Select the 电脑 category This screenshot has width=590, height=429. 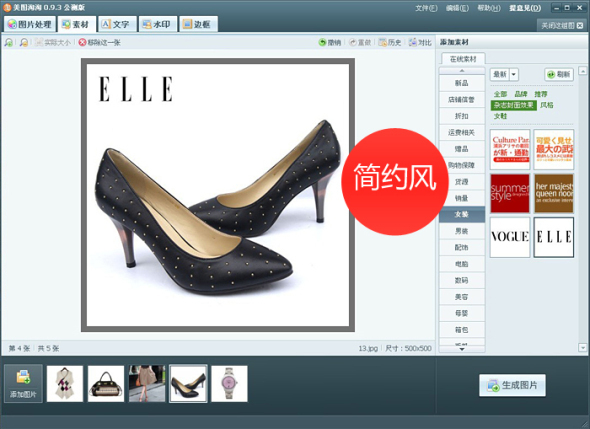(462, 264)
